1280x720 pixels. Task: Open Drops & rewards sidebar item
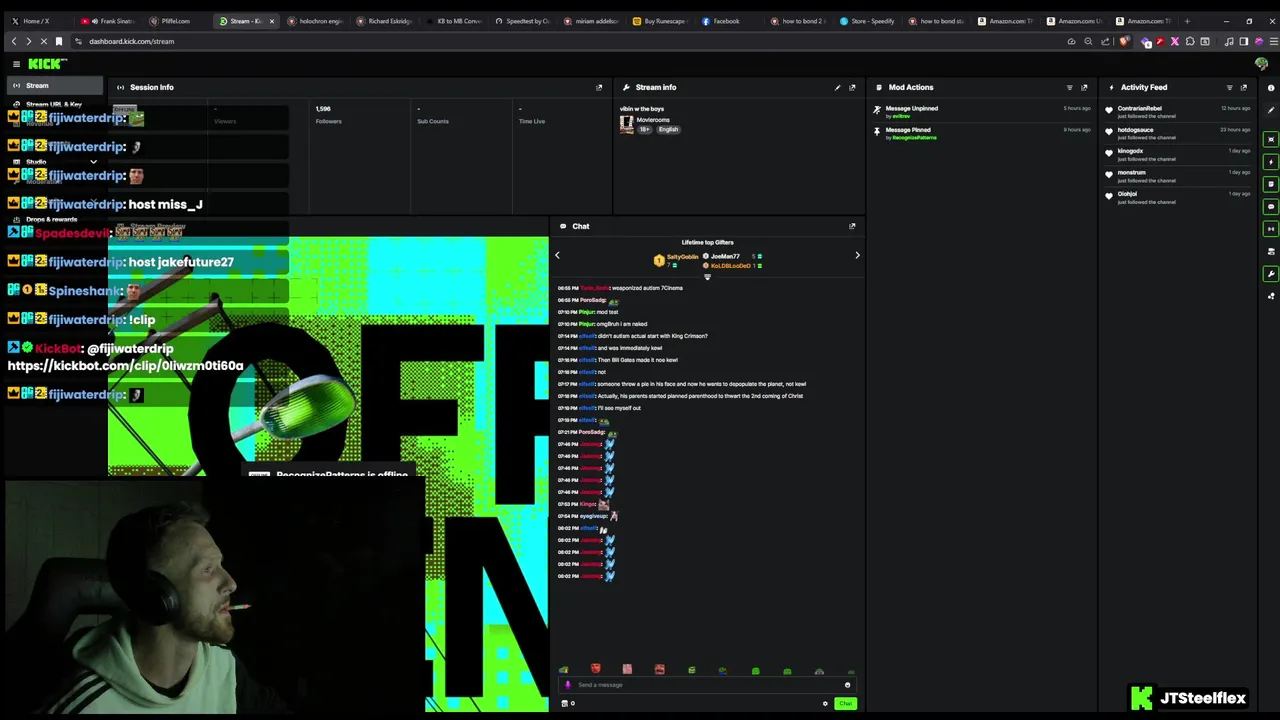[x=51, y=219]
